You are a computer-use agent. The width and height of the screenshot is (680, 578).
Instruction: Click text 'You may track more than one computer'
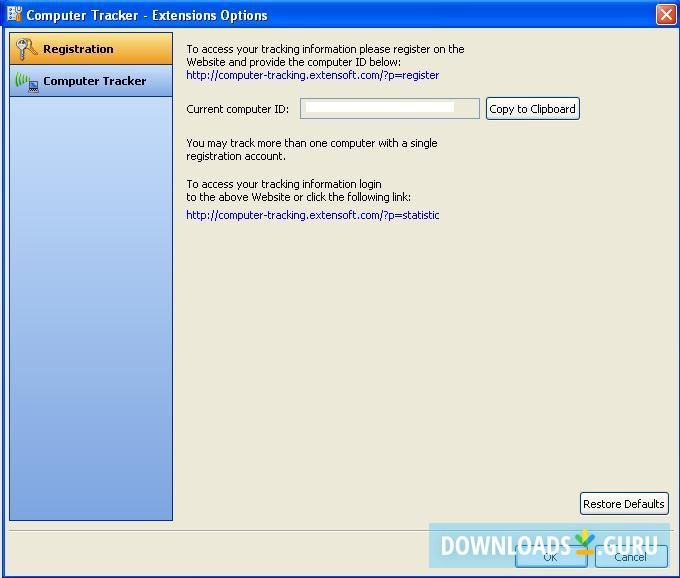click(281, 143)
